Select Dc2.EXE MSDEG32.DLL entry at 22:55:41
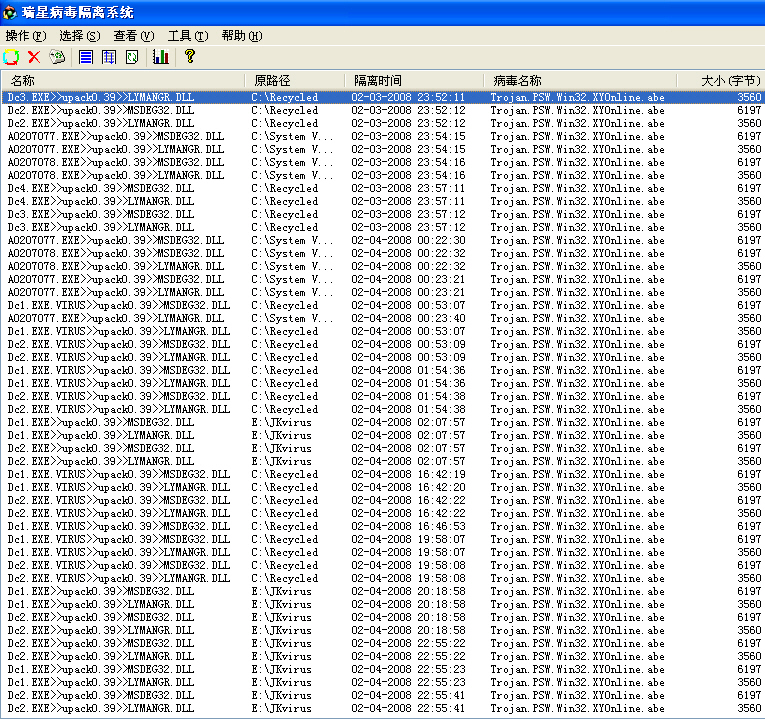This screenshot has width=765, height=719. pos(101,696)
